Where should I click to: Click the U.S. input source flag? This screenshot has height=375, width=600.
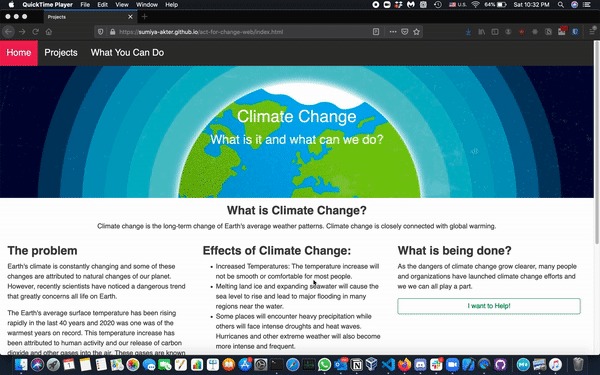pyautogui.click(x=457, y=5)
